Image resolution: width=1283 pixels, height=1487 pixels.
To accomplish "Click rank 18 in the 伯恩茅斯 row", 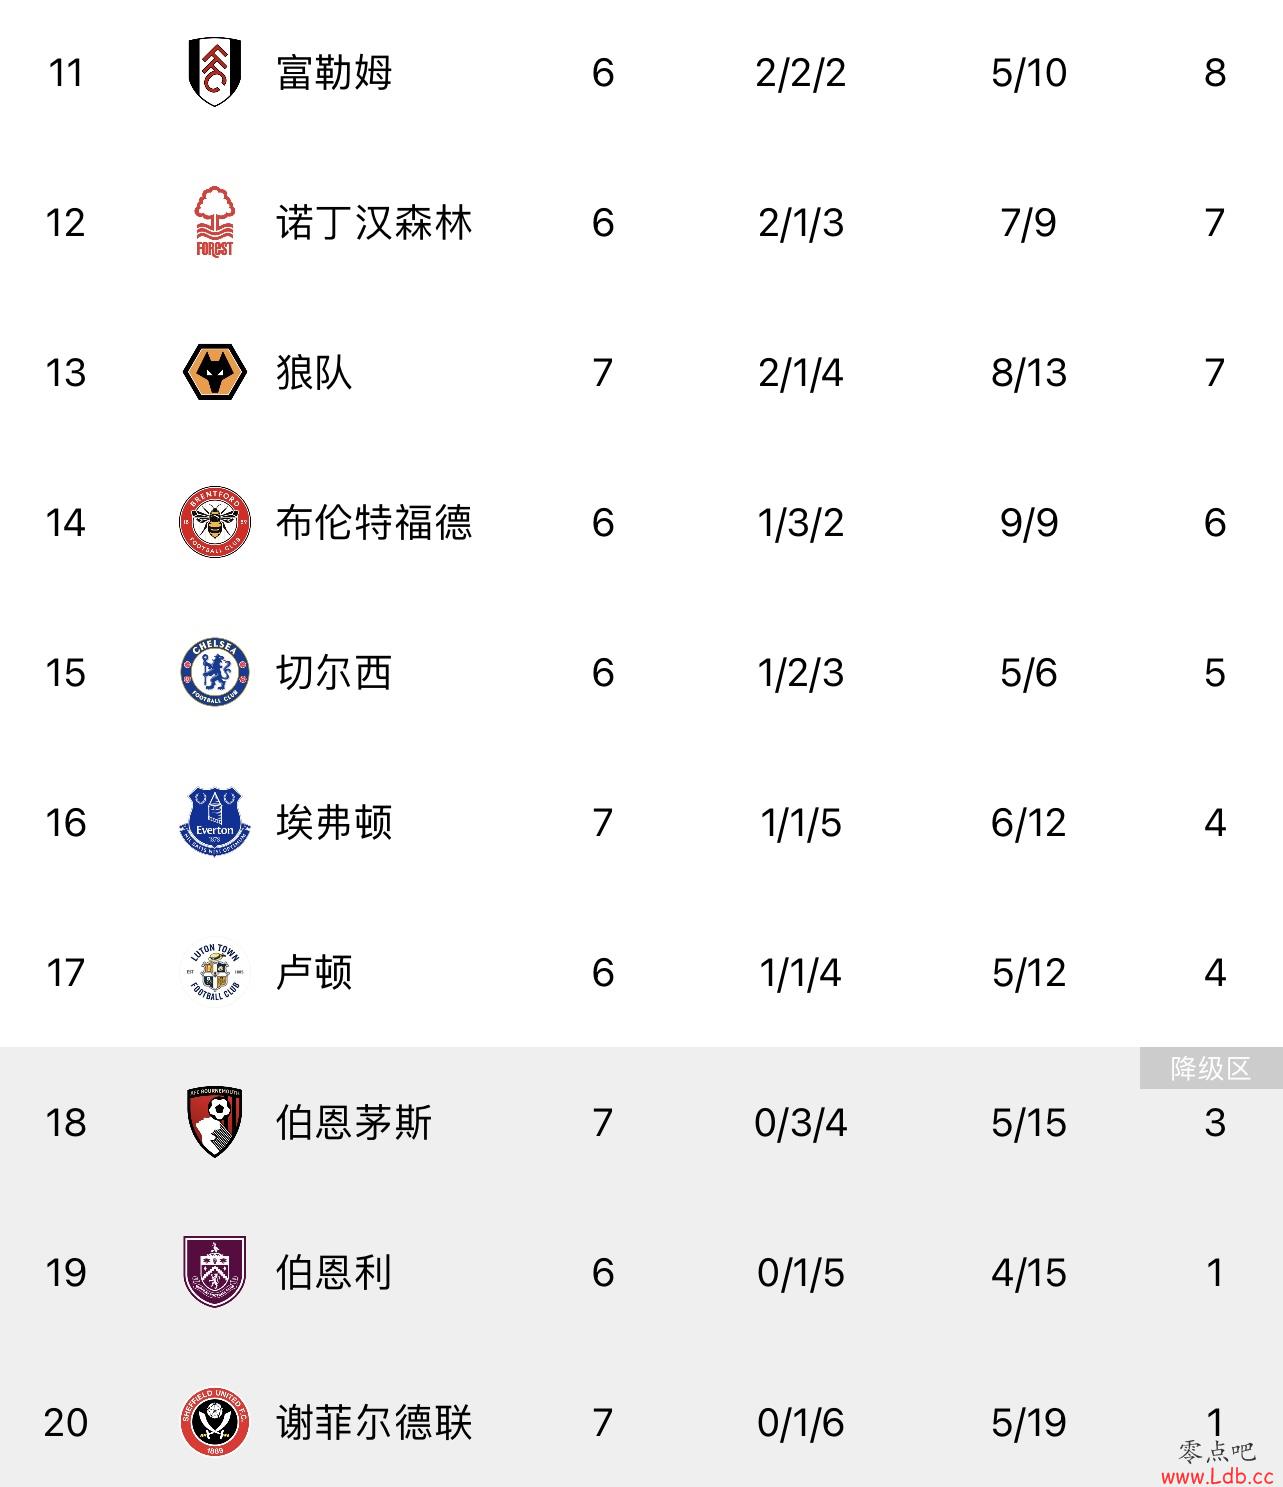I will coord(65,1122).
